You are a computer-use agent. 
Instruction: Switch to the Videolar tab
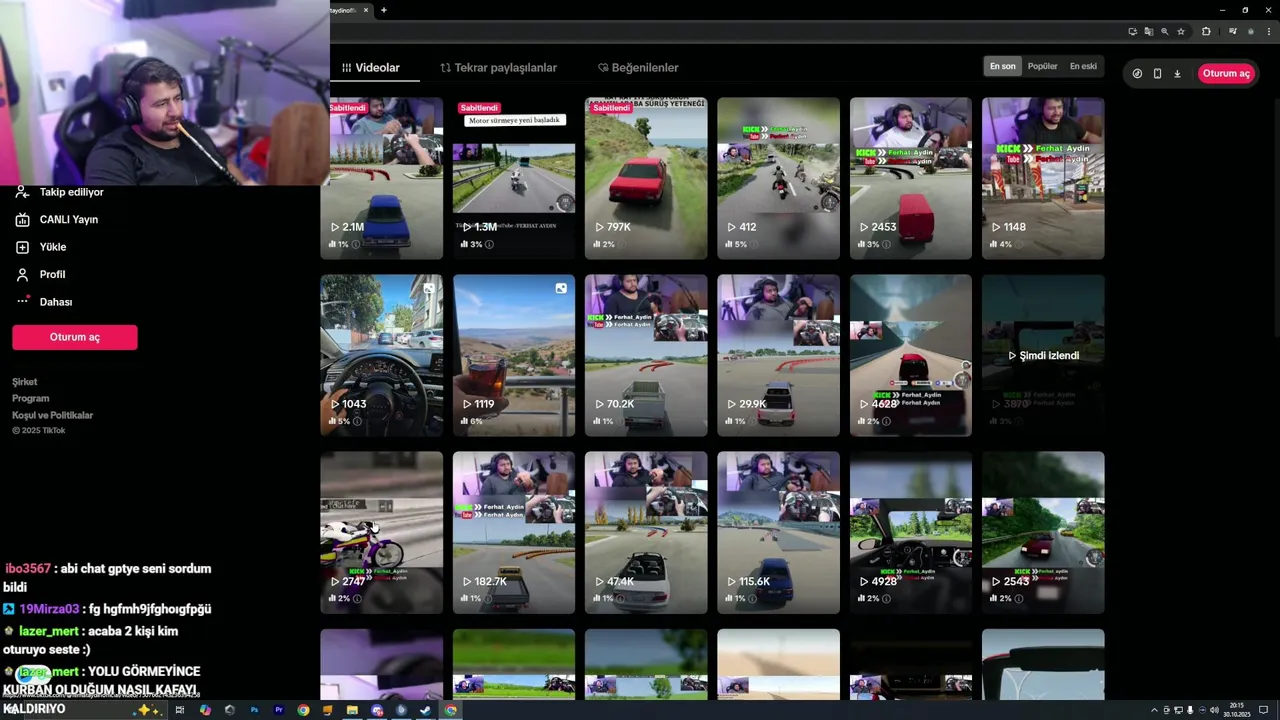pos(370,68)
